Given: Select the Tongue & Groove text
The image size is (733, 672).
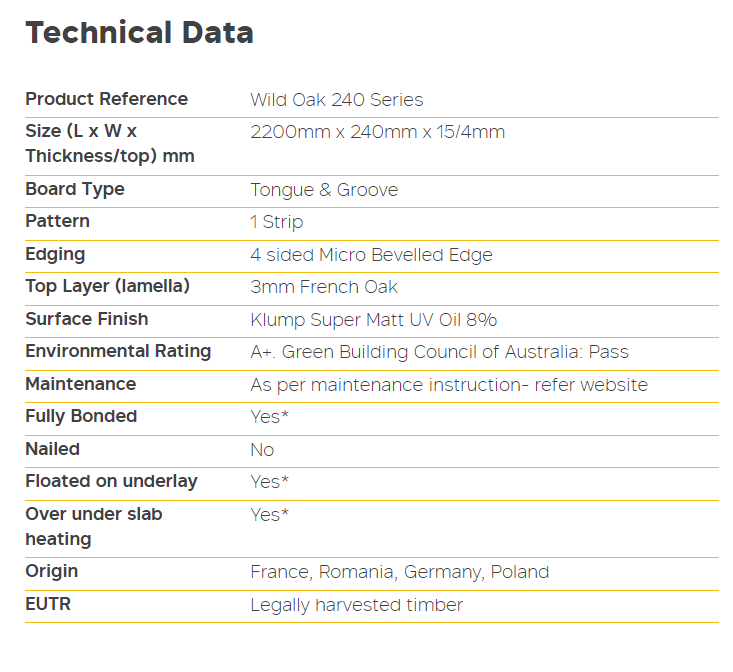Looking at the screenshot, I should [x=324, y=190].
